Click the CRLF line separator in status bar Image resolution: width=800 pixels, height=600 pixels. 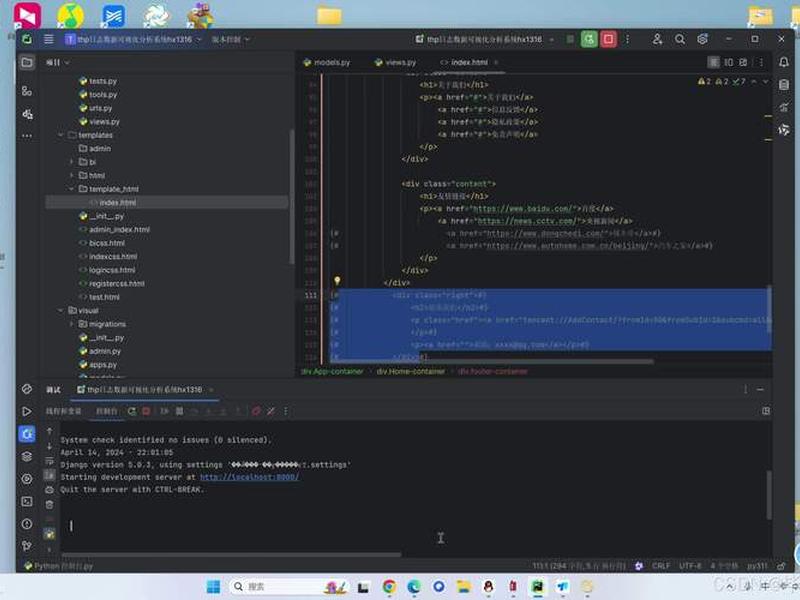click(x=661, y=566)
